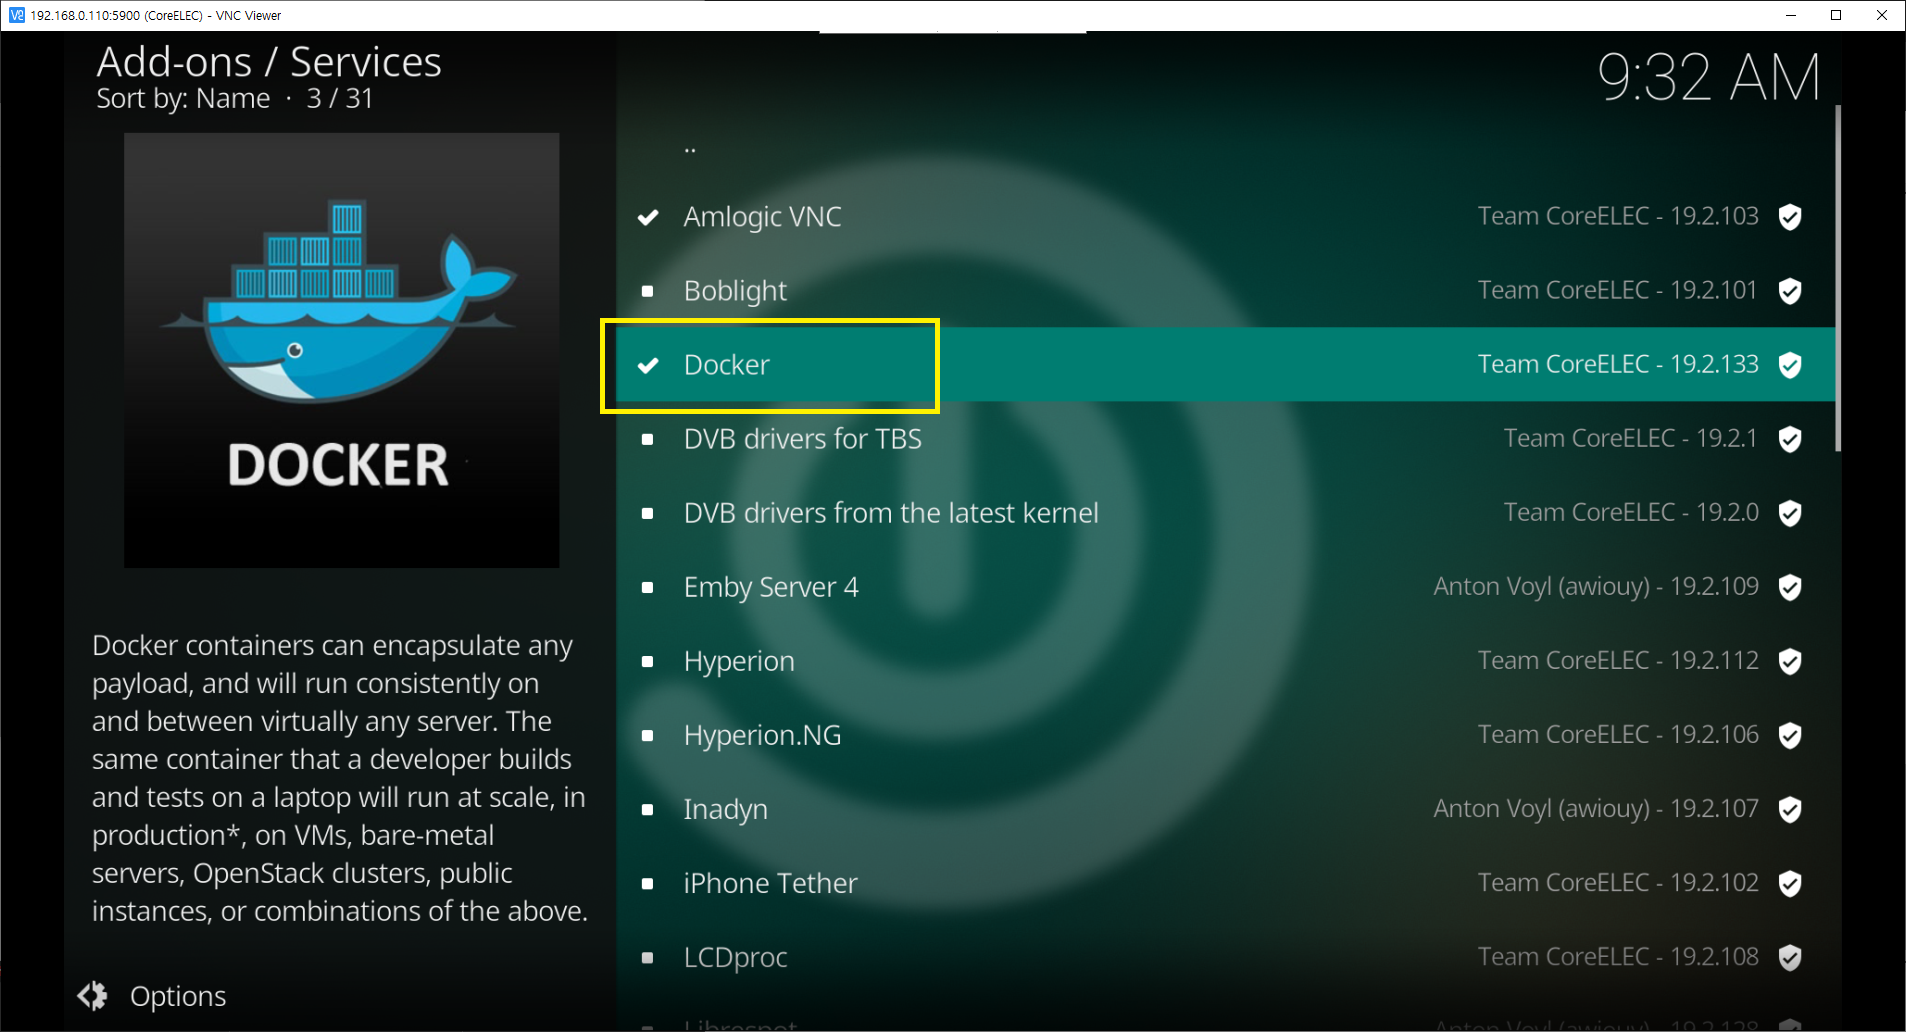Click the Docker description text

(x=340, y=778)
